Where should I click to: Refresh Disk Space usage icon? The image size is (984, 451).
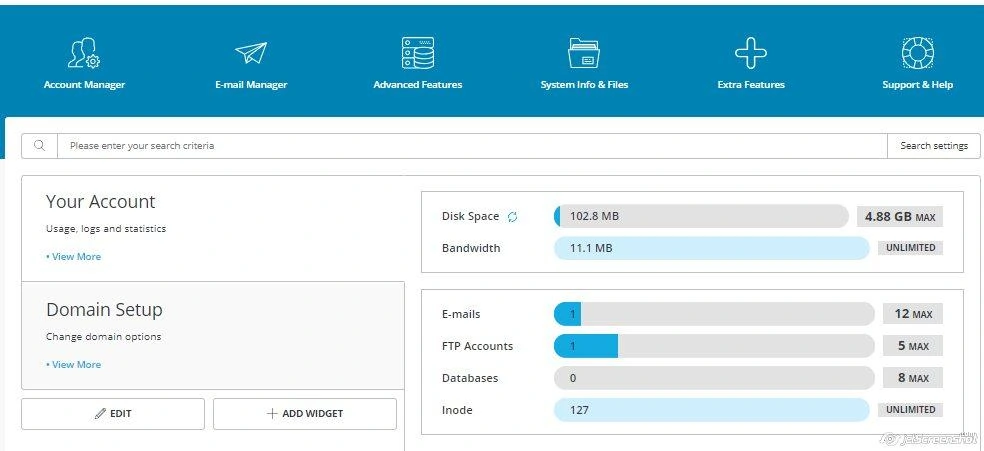(513, 217)
